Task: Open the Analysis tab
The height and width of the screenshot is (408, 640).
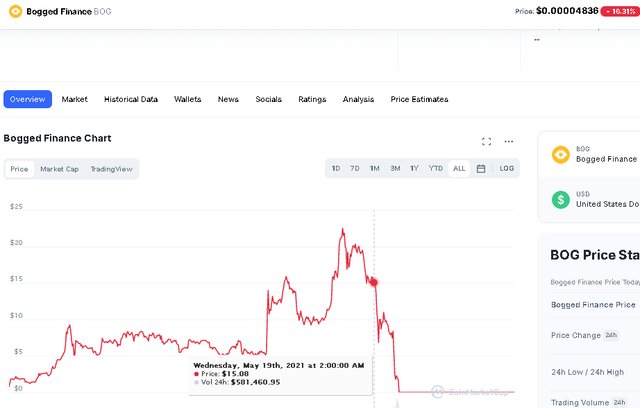Action: click(x=358, y=99)
